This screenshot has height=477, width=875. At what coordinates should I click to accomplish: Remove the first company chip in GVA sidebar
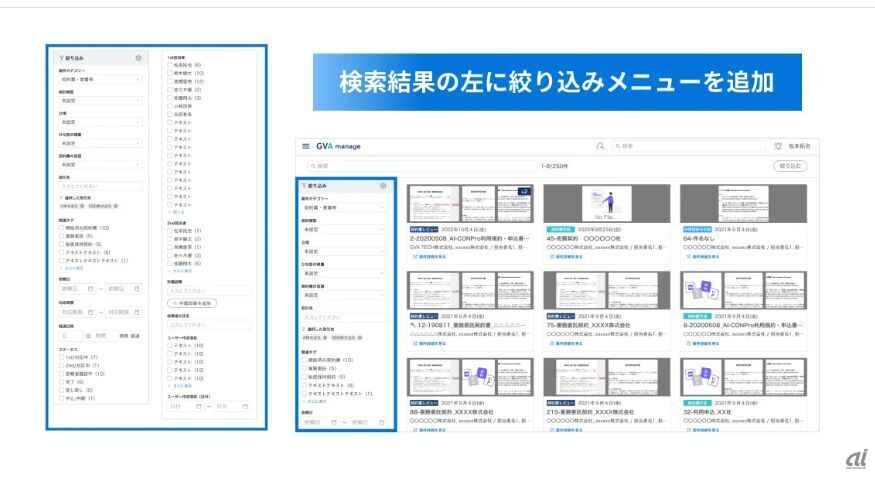pos(325,338)
